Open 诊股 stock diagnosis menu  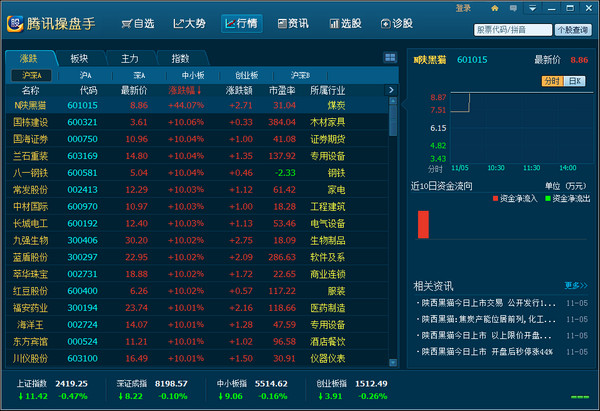pos(396,24)
